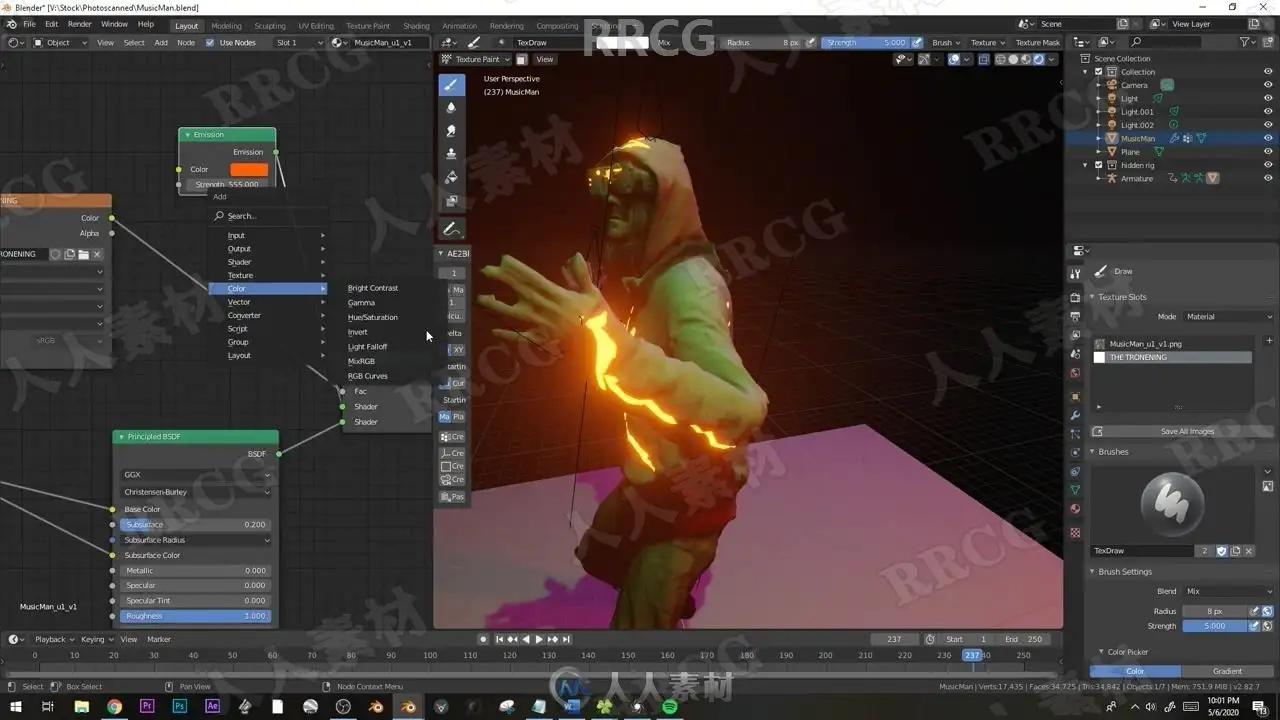1280x720 pixels.
Task: Open After Effects from the taskbar
Action: pyautogui.click(x=212, y=707)
